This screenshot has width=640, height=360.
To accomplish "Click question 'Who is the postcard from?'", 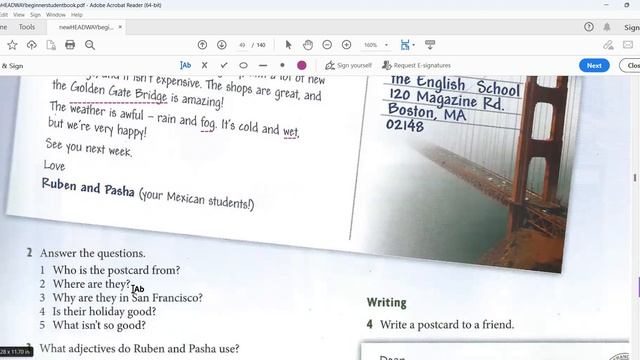I will point(116,270).
